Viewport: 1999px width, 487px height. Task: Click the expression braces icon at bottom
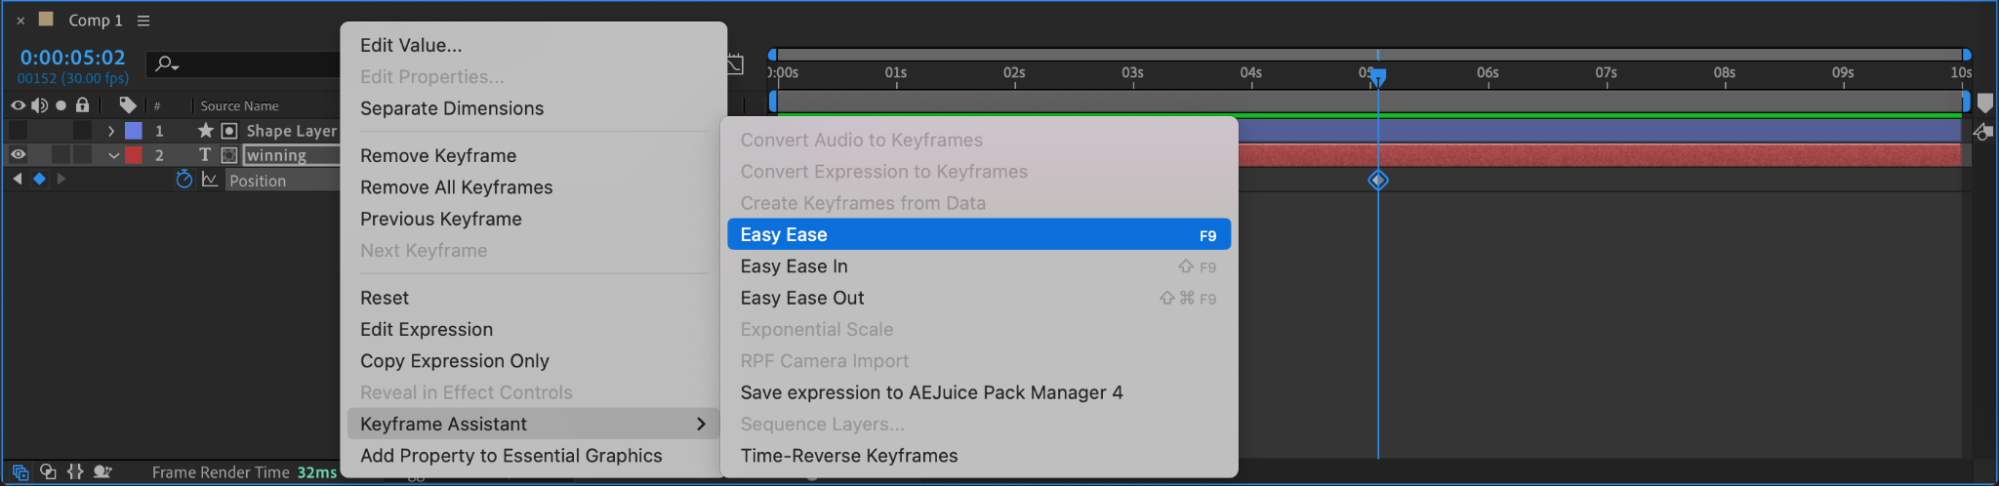click(x=75, y=472)
